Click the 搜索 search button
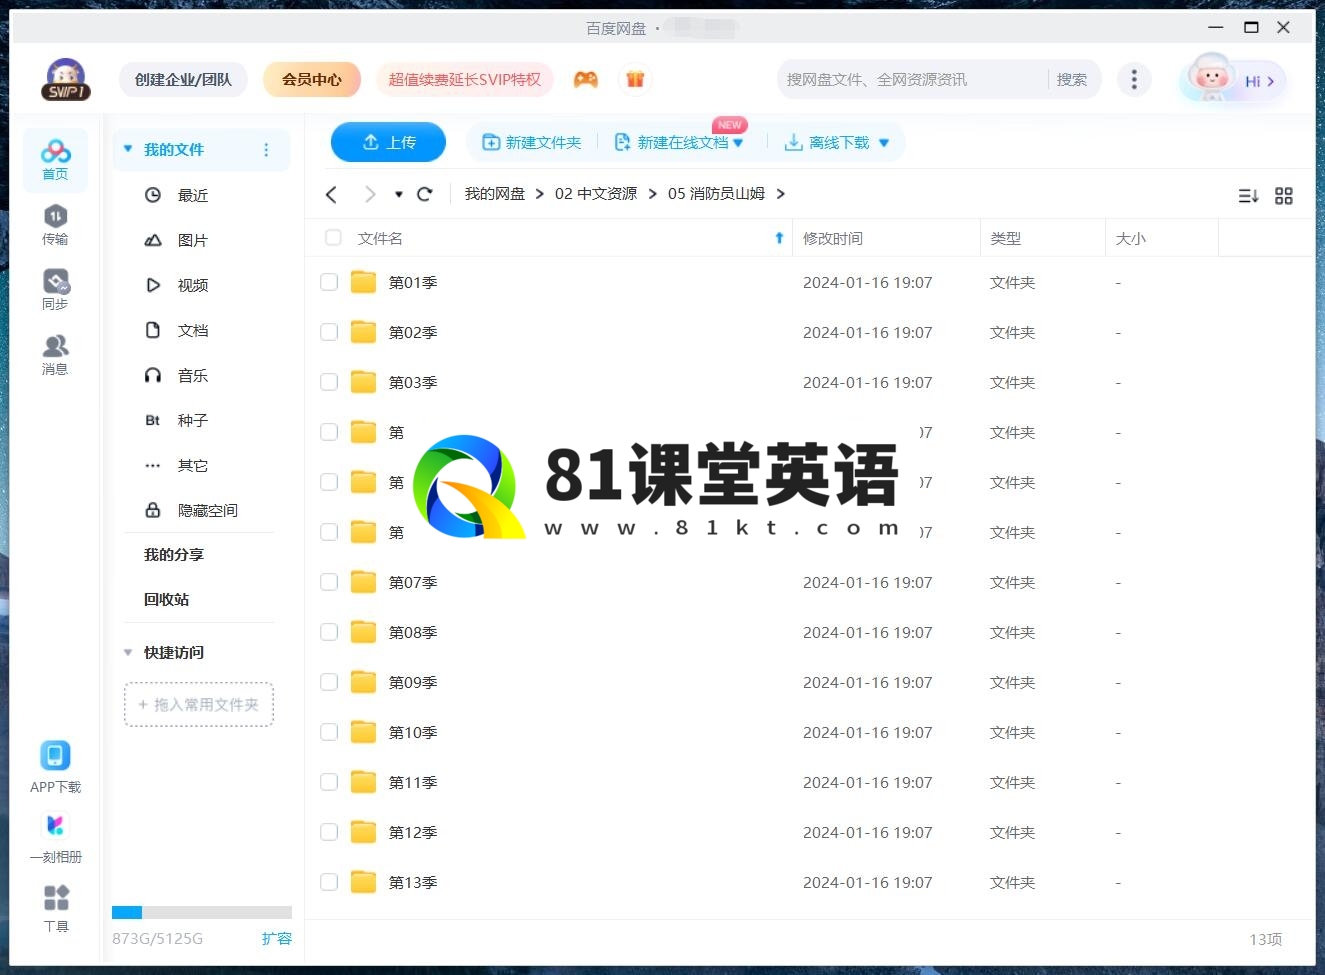Screen dimensions: 1325x975 click(x=1072, y=80)
